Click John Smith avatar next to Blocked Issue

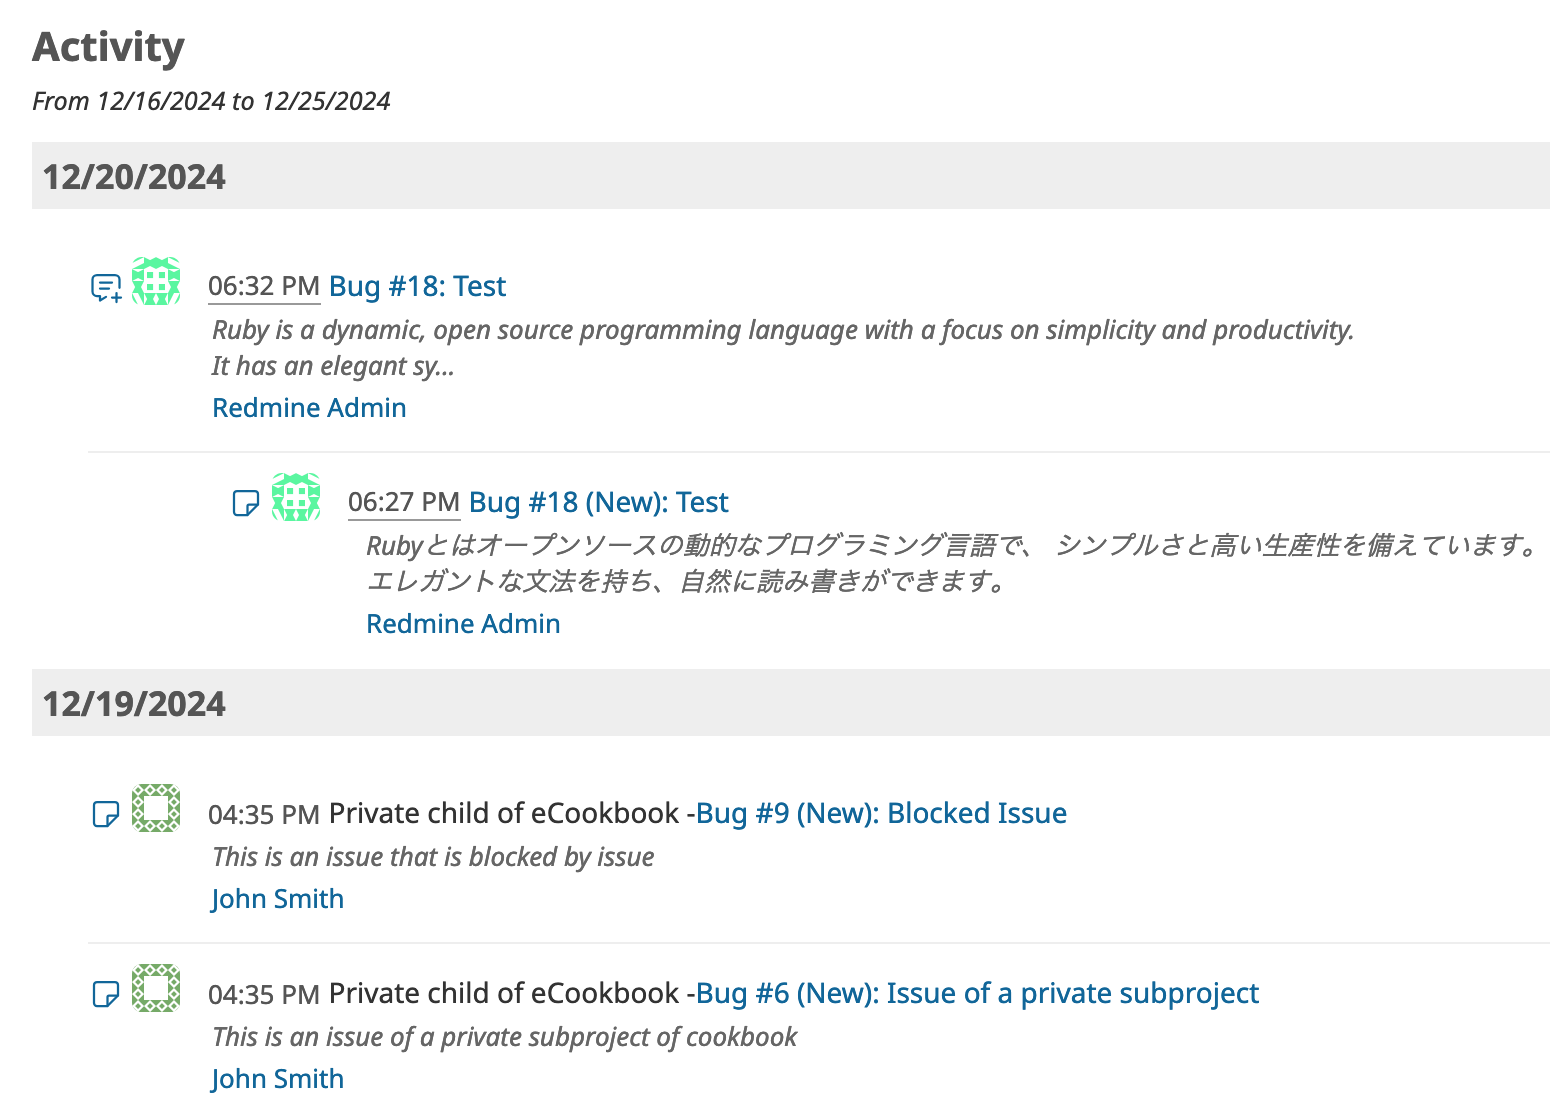click(x=156, y=808)
